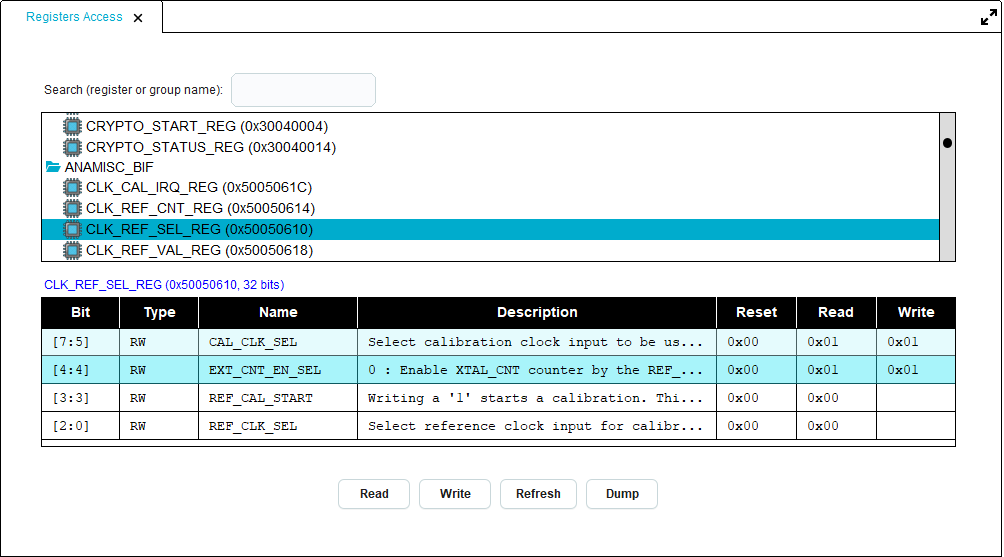Click the Bit column header

coord(81,312)
